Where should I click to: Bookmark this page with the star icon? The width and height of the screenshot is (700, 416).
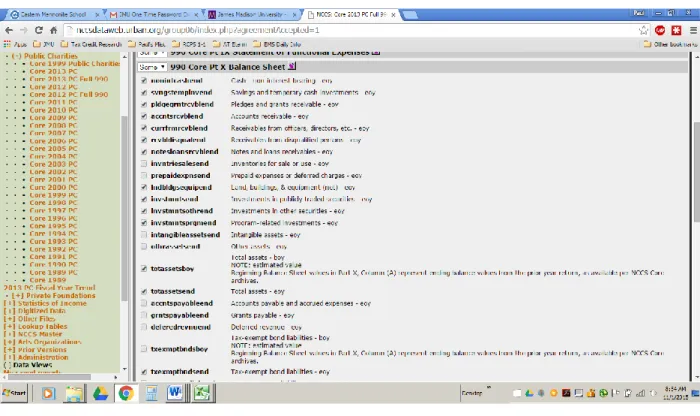pos(643,30)
